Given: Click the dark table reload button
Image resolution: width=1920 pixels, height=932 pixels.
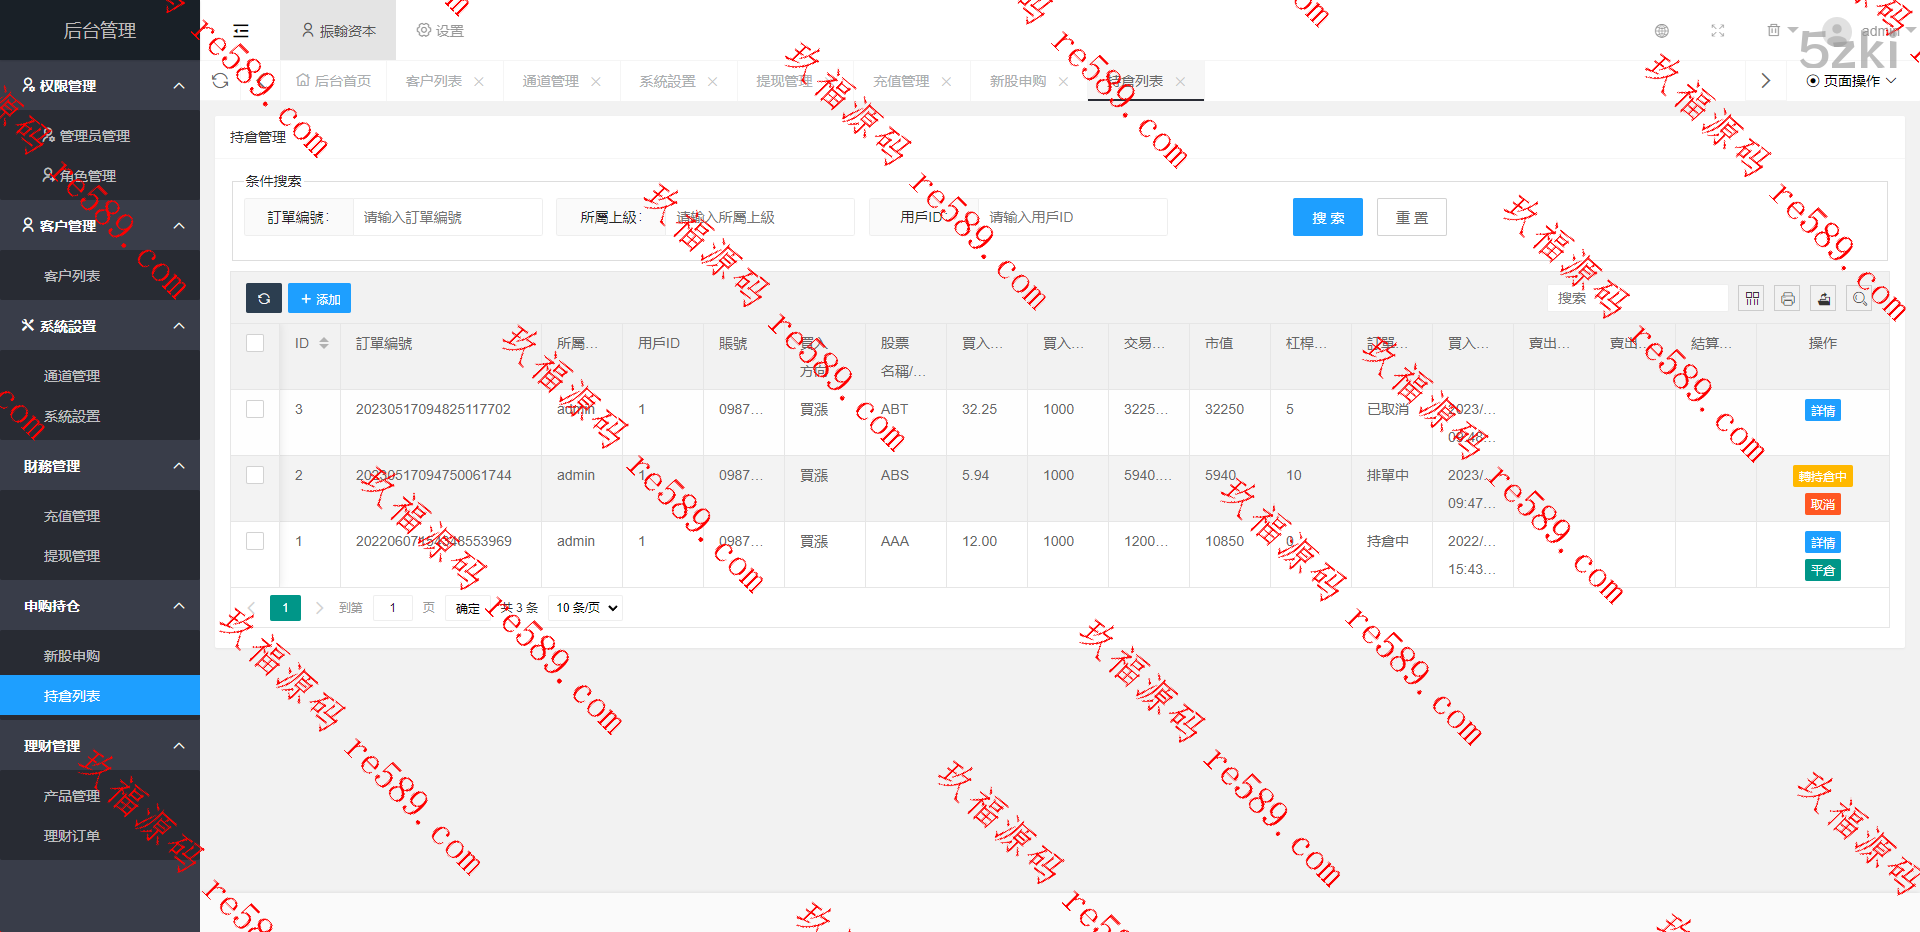Looking at the screenshot, I should click(x=264, y=298).
